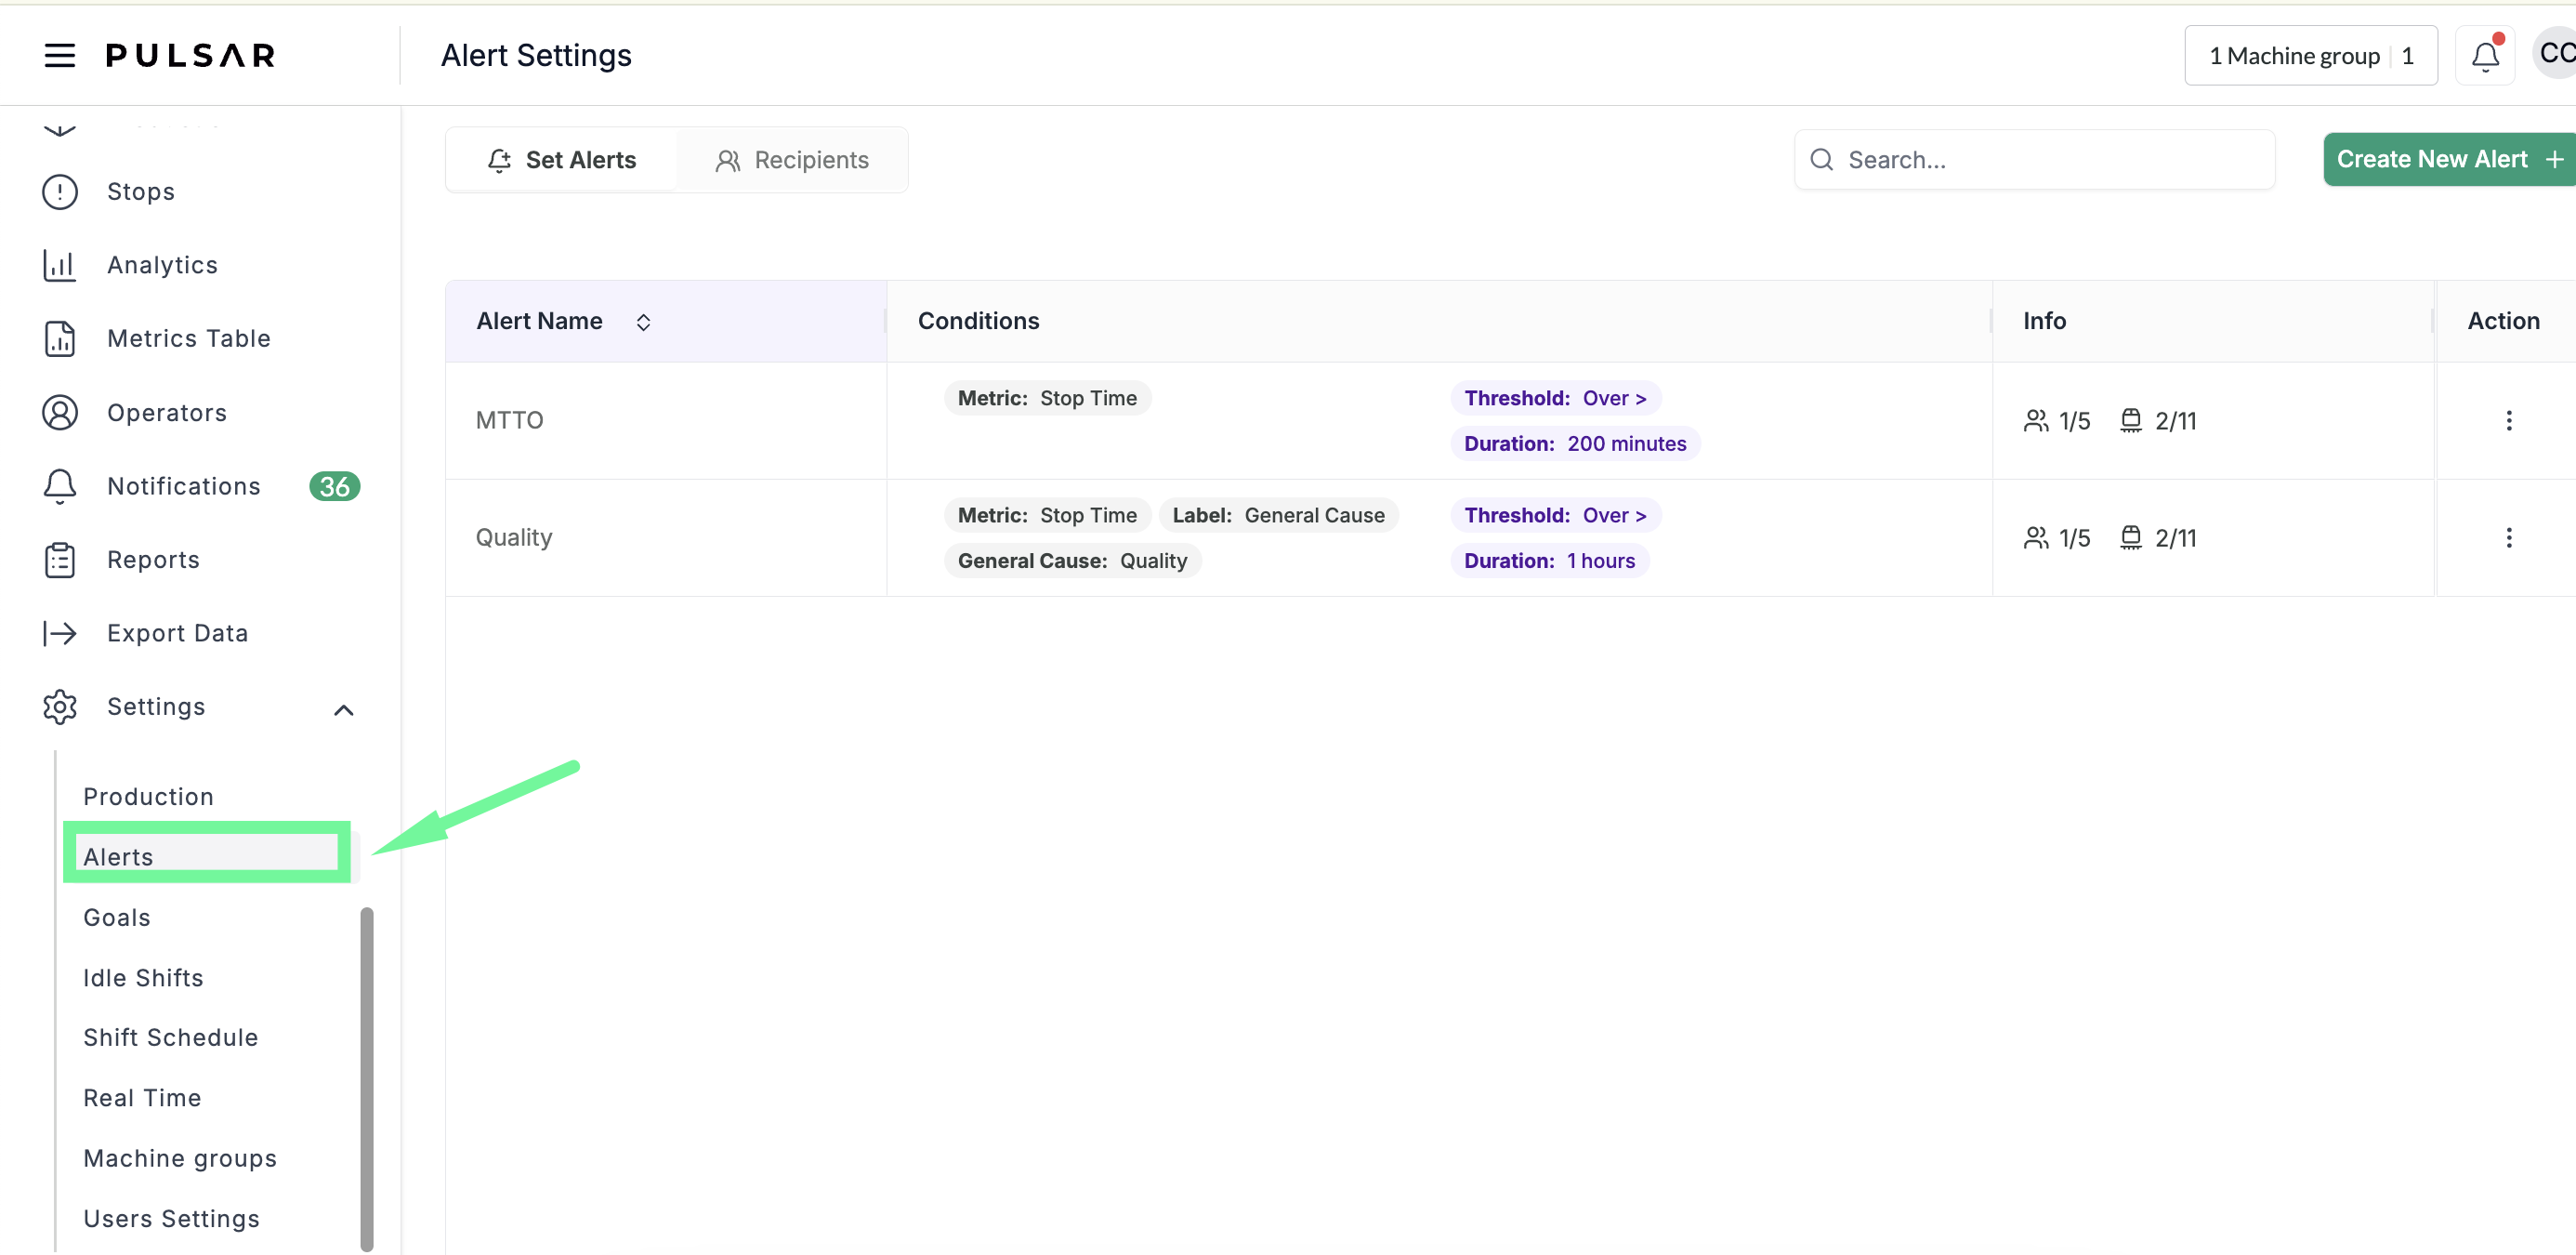Click the Conditions column header
Viewport: 2576px width, 1255px height.
tap(978, 321)
